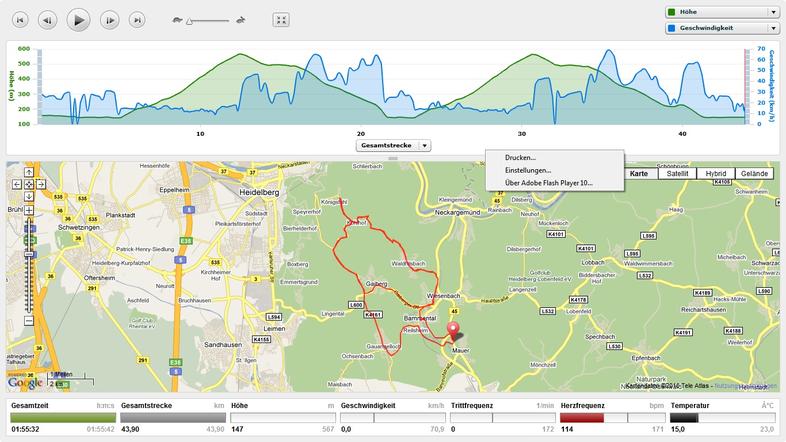This screenshot has width=786, height=442.
Task: Click the Höhe value bar
Action: point(283,417)
